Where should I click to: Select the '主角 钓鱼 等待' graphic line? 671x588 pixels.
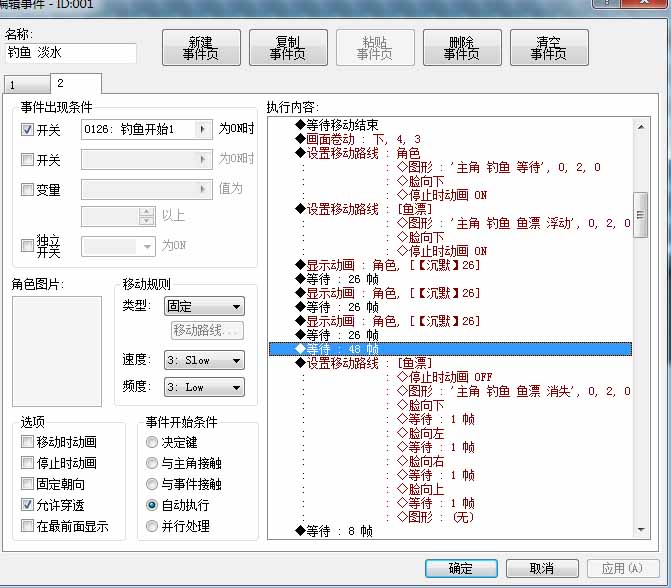(499, 167)
